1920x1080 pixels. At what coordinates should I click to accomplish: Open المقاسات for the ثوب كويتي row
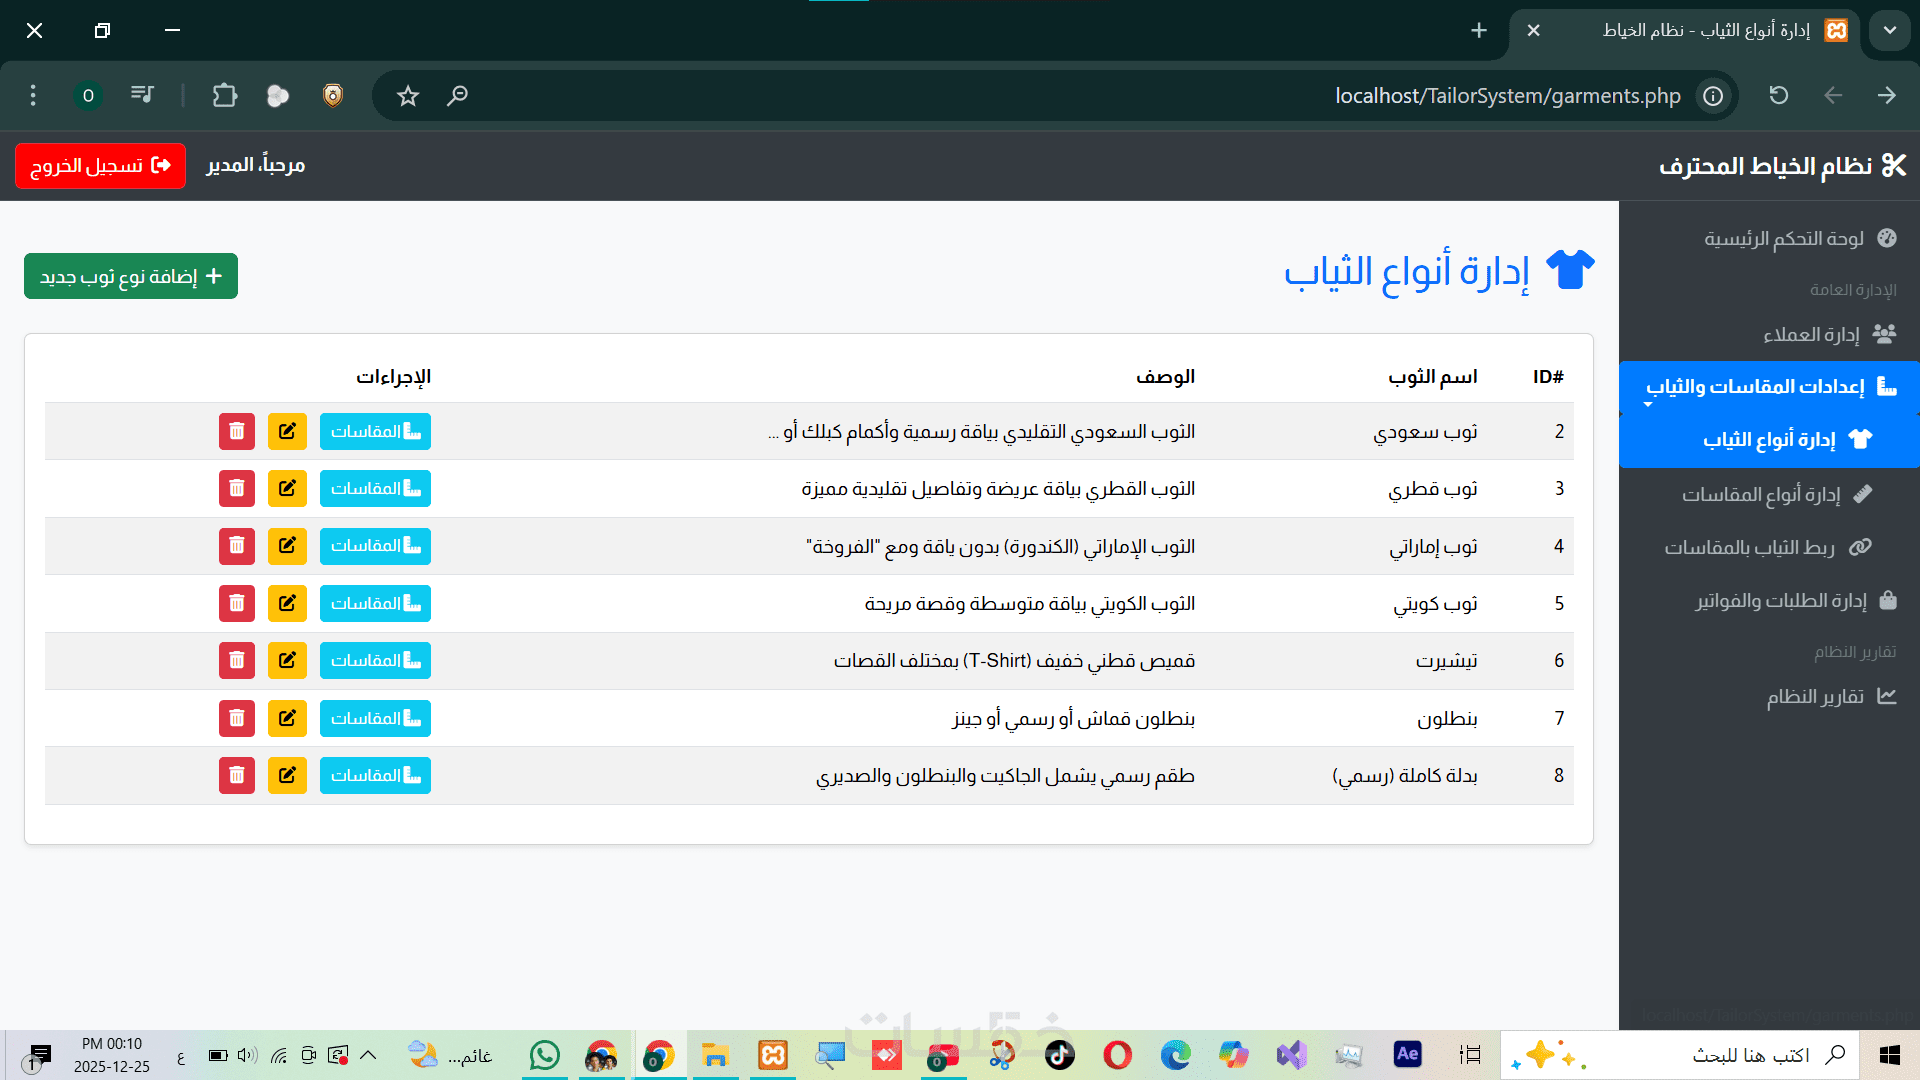[375, 603]
